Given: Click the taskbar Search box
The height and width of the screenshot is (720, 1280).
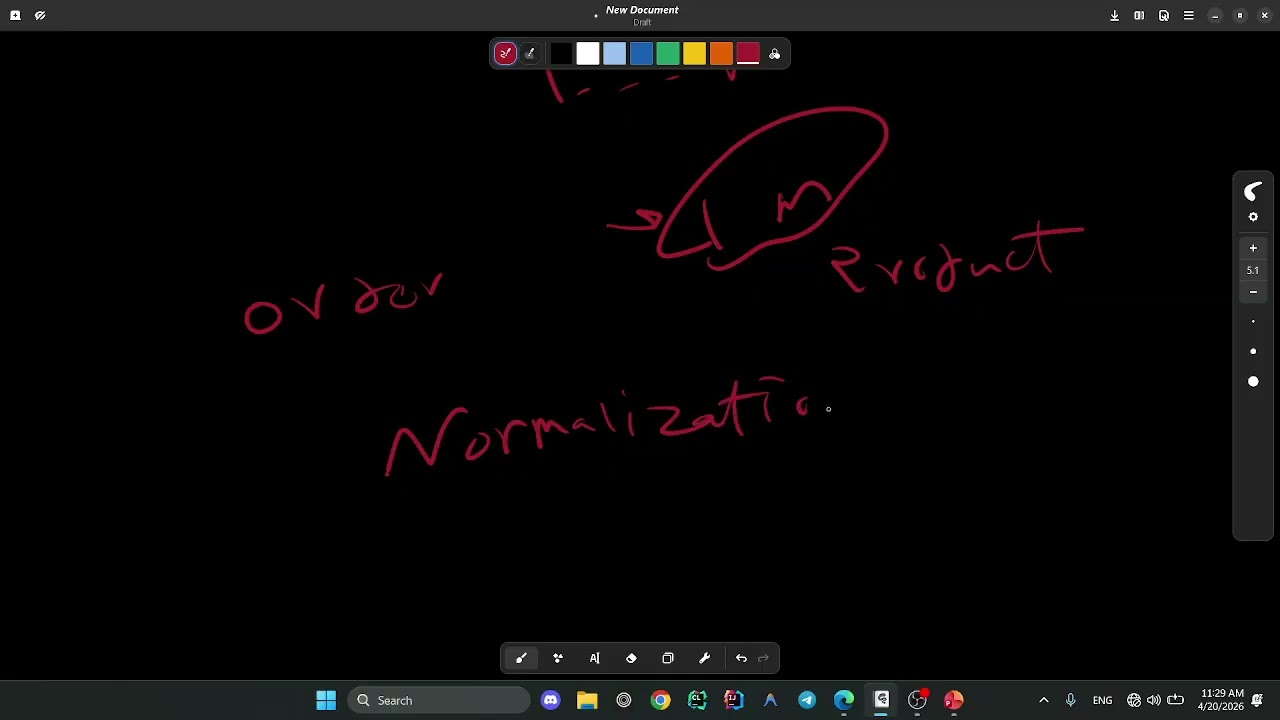Looking at the screenshot, I should pyautogui.click(x=440, y=700).
